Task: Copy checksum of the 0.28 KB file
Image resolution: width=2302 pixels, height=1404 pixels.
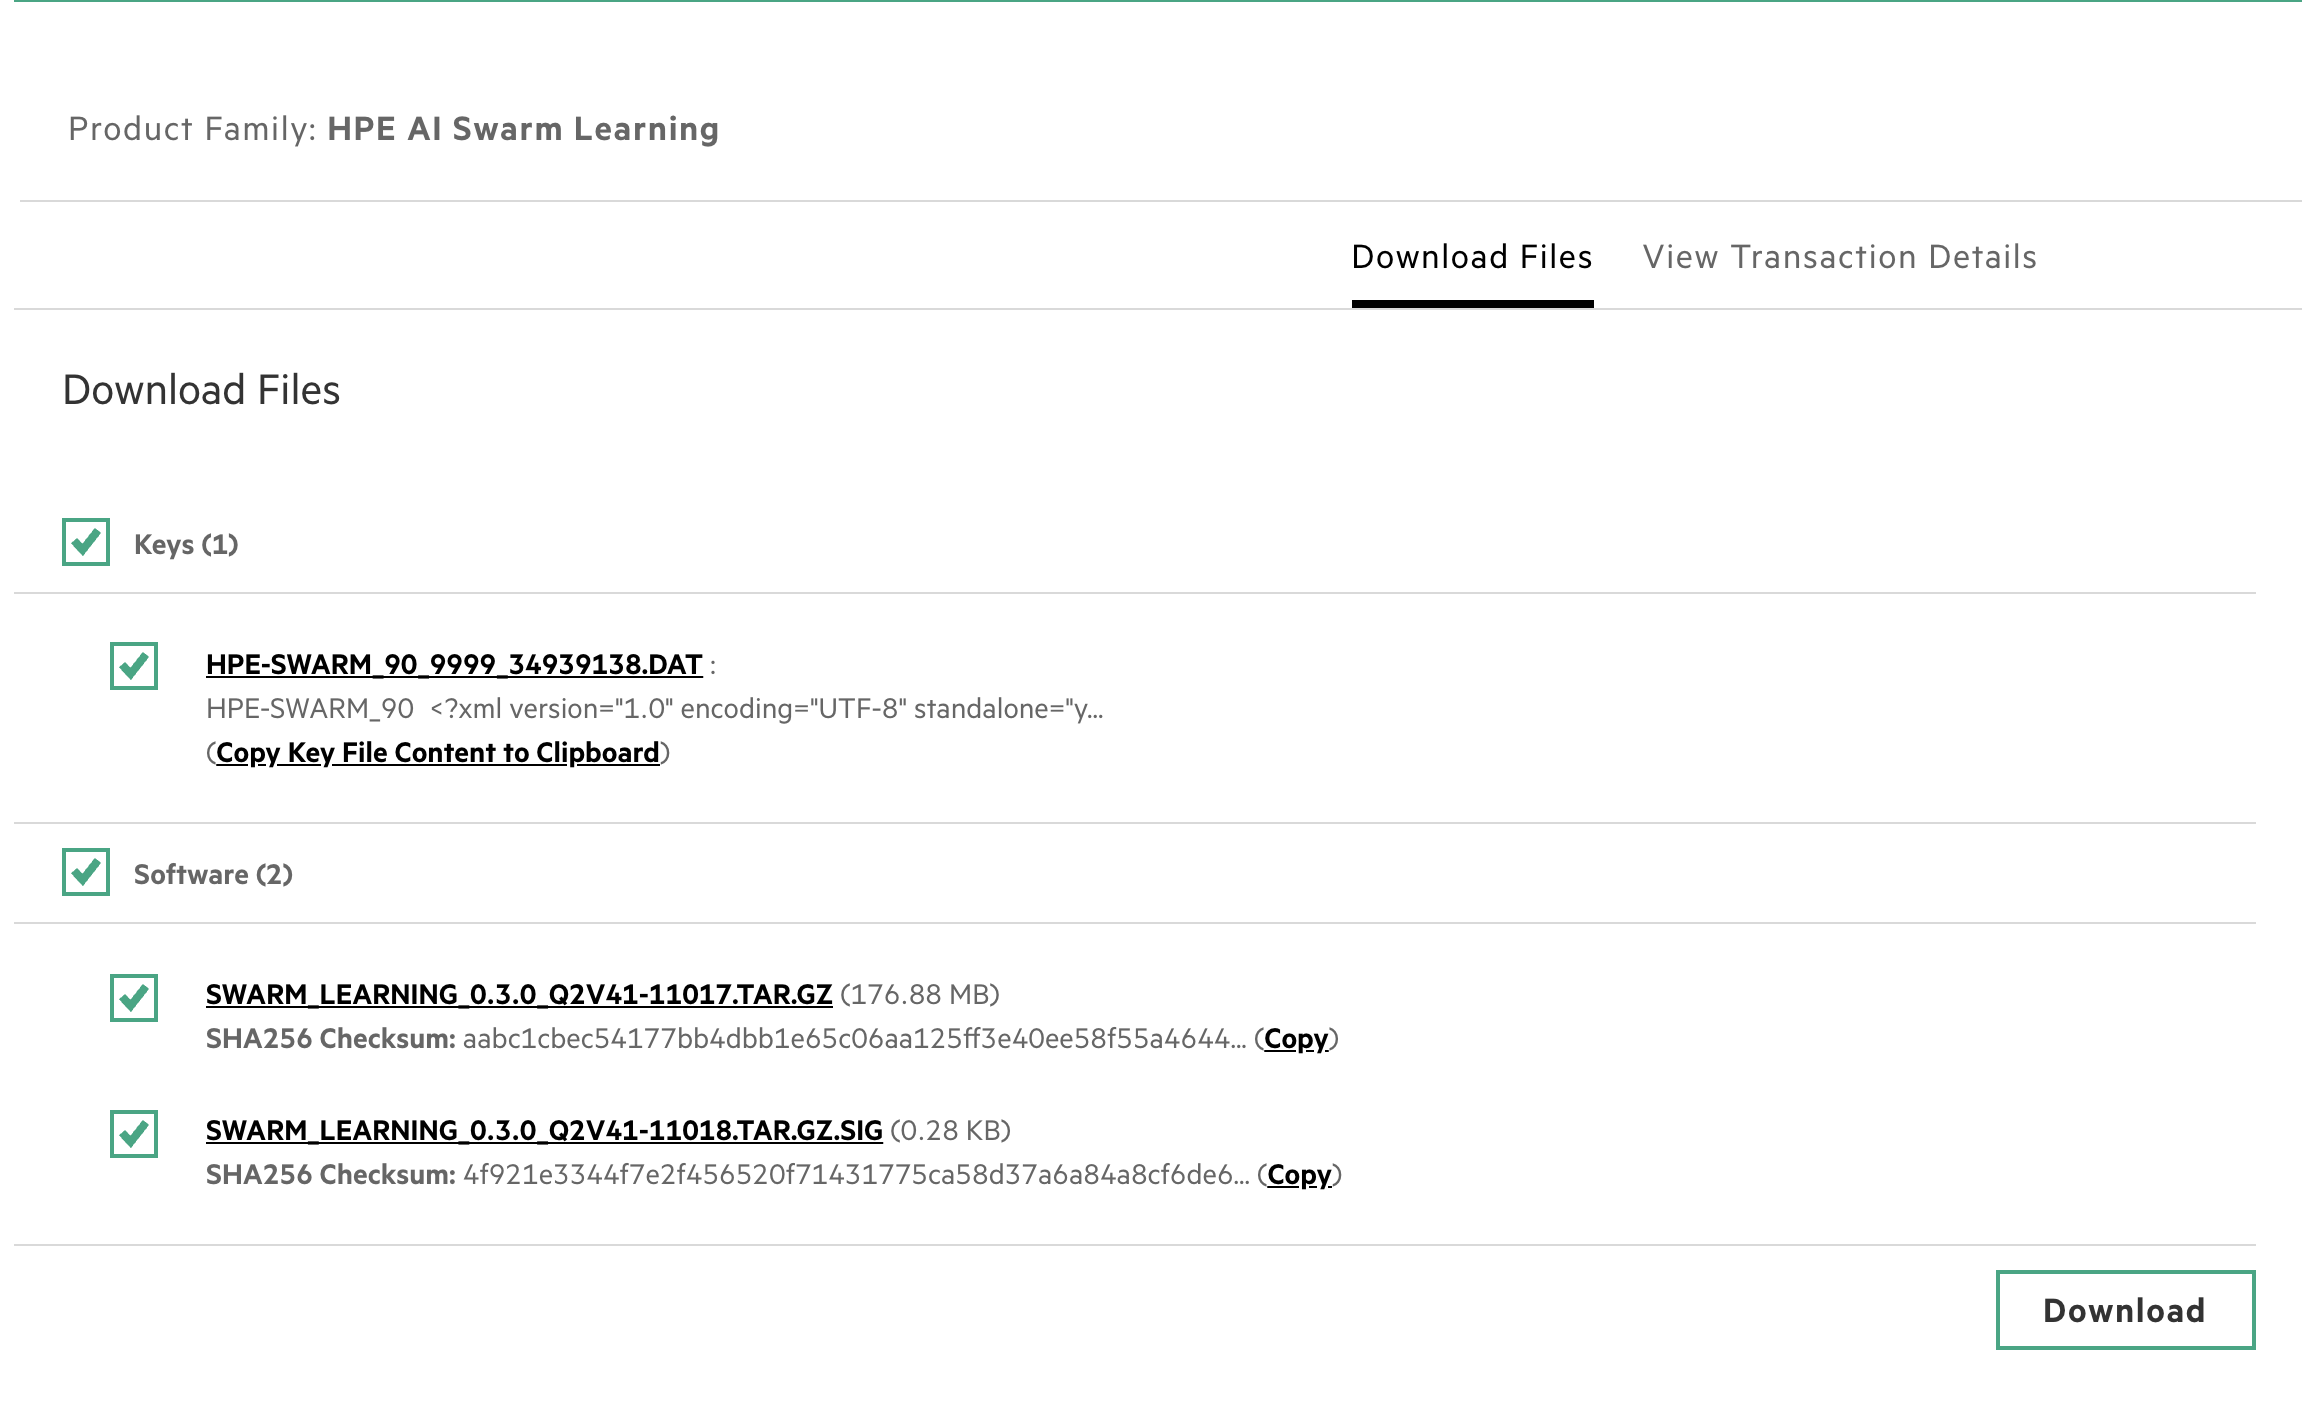Action: (x=1298, y=1175)
